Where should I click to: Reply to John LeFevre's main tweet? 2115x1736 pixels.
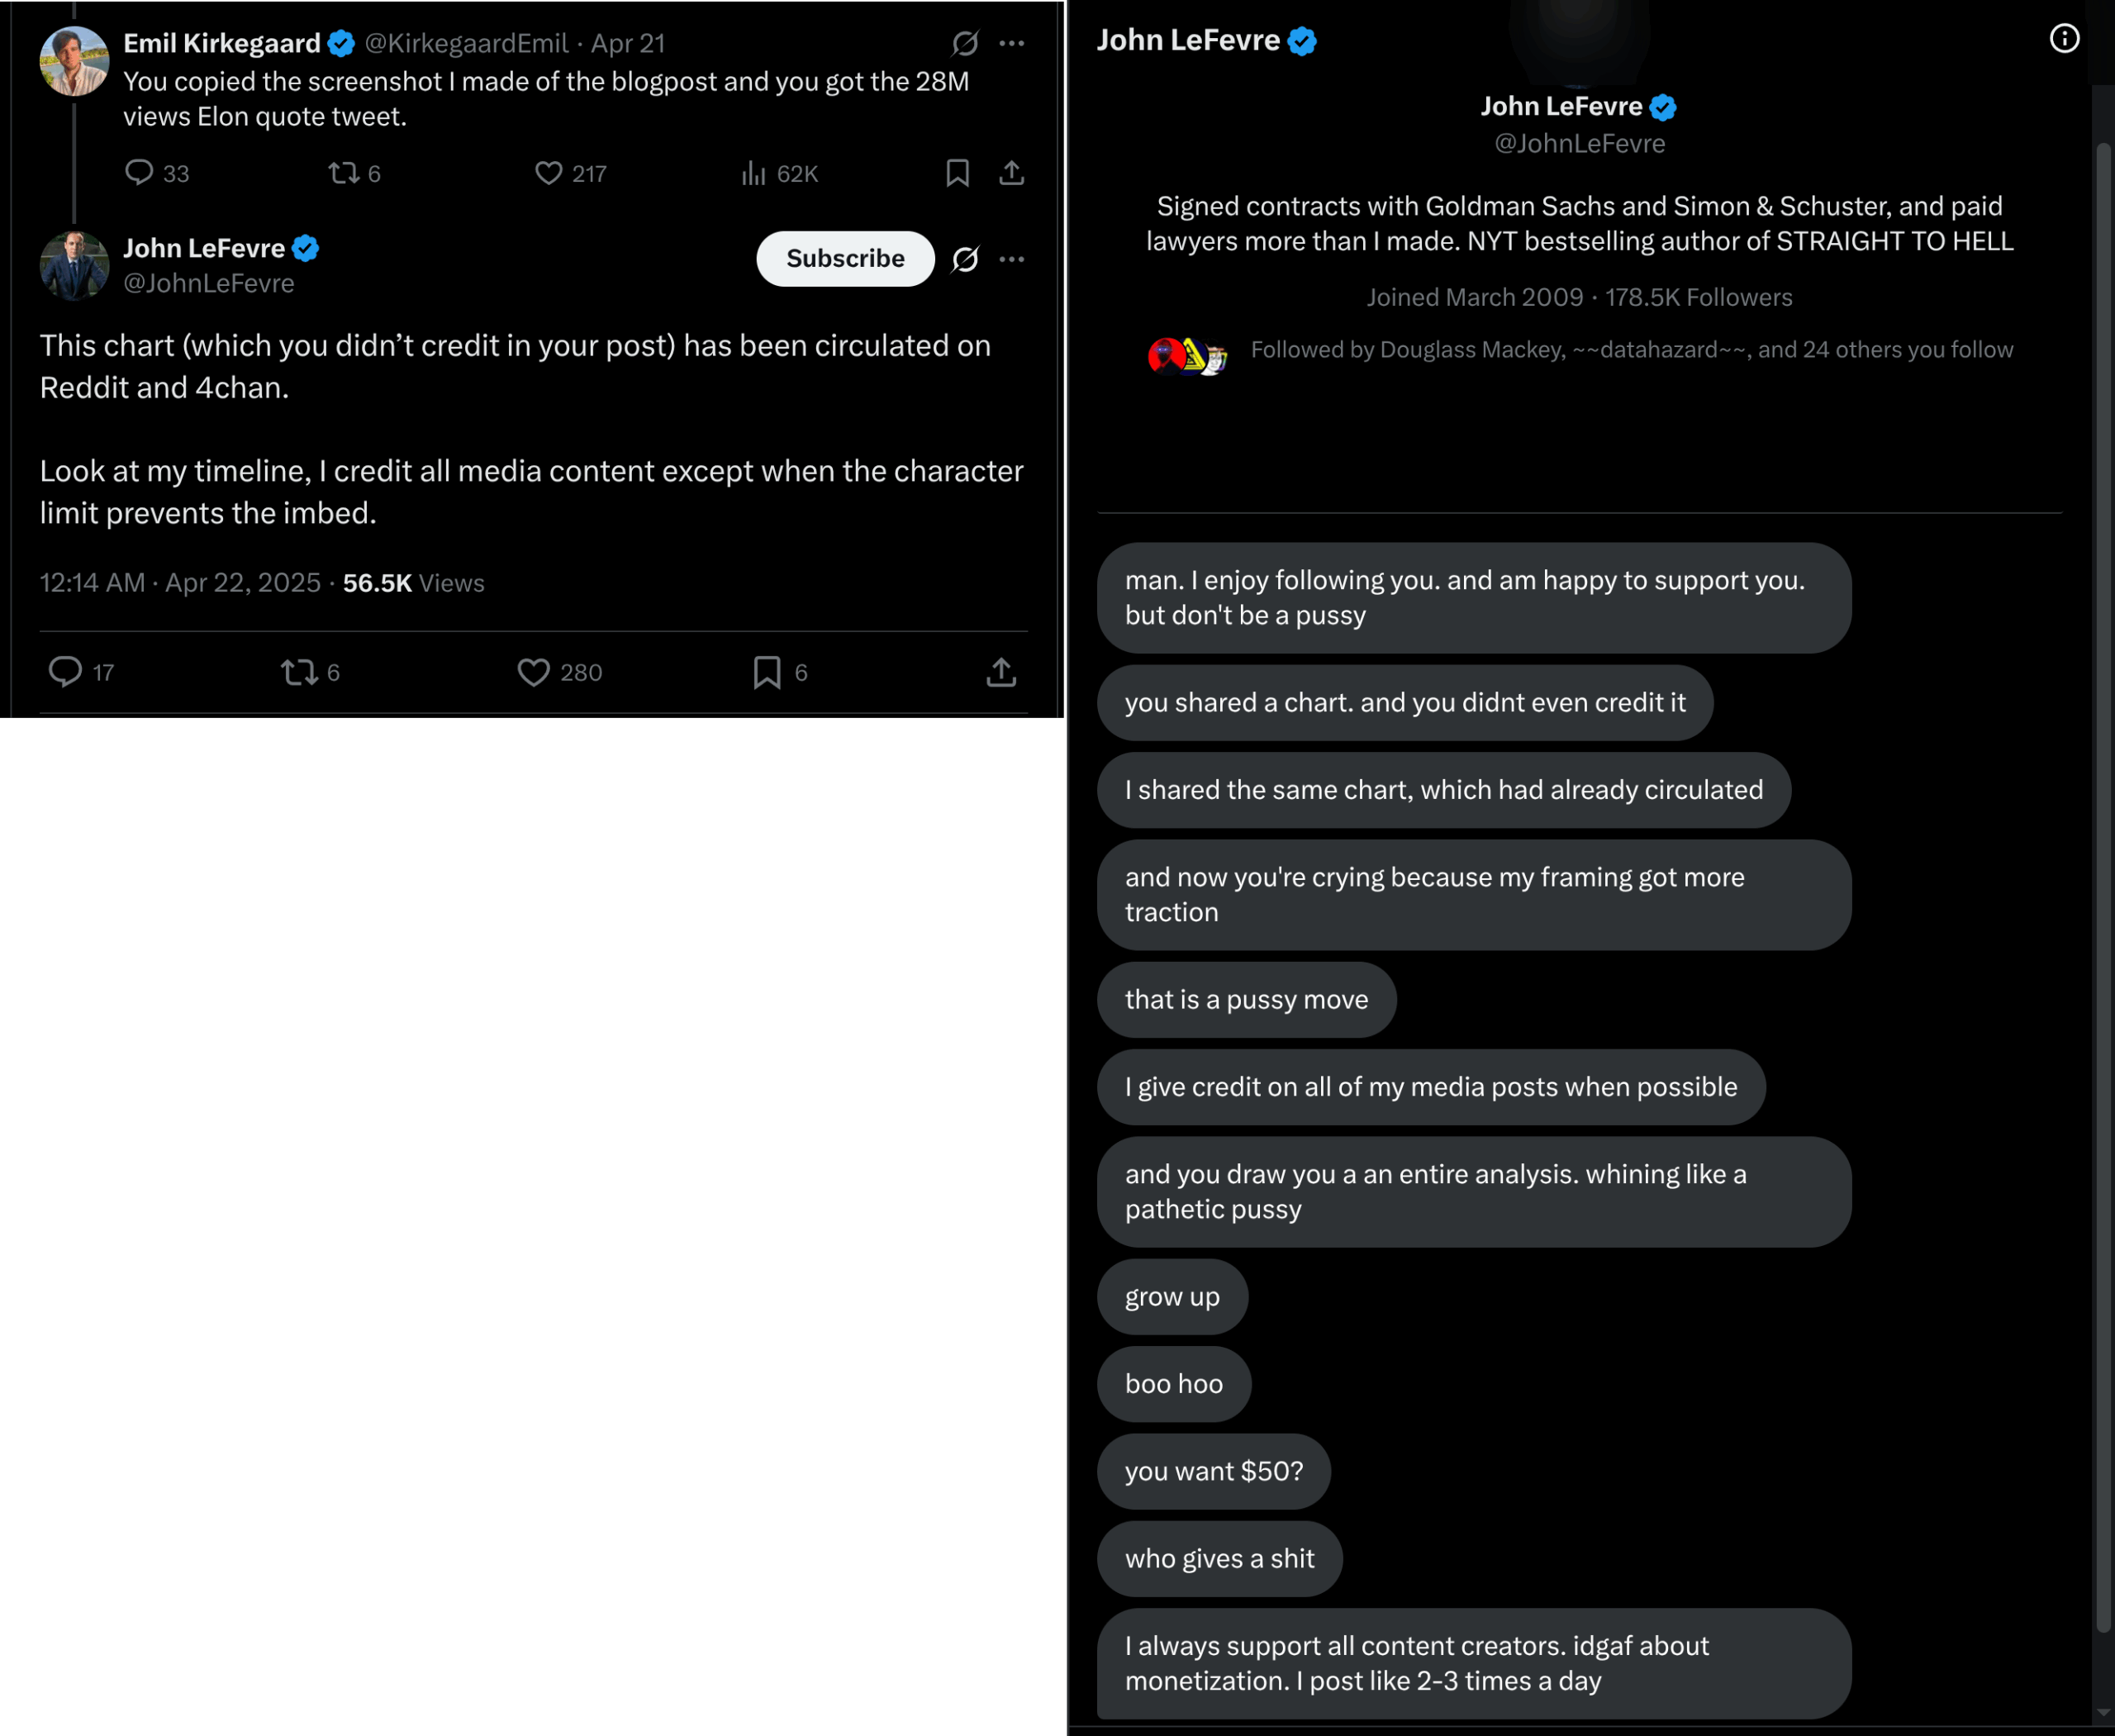(66, 672)
